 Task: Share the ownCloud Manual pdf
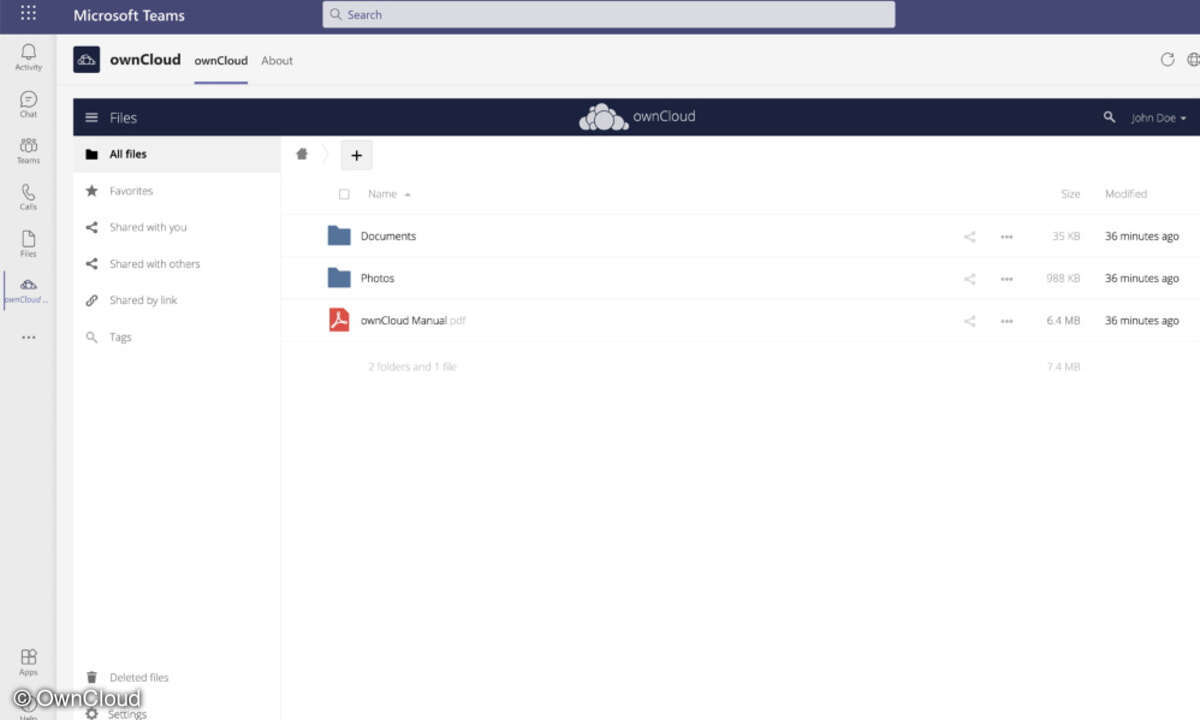(x=969, y=321)
